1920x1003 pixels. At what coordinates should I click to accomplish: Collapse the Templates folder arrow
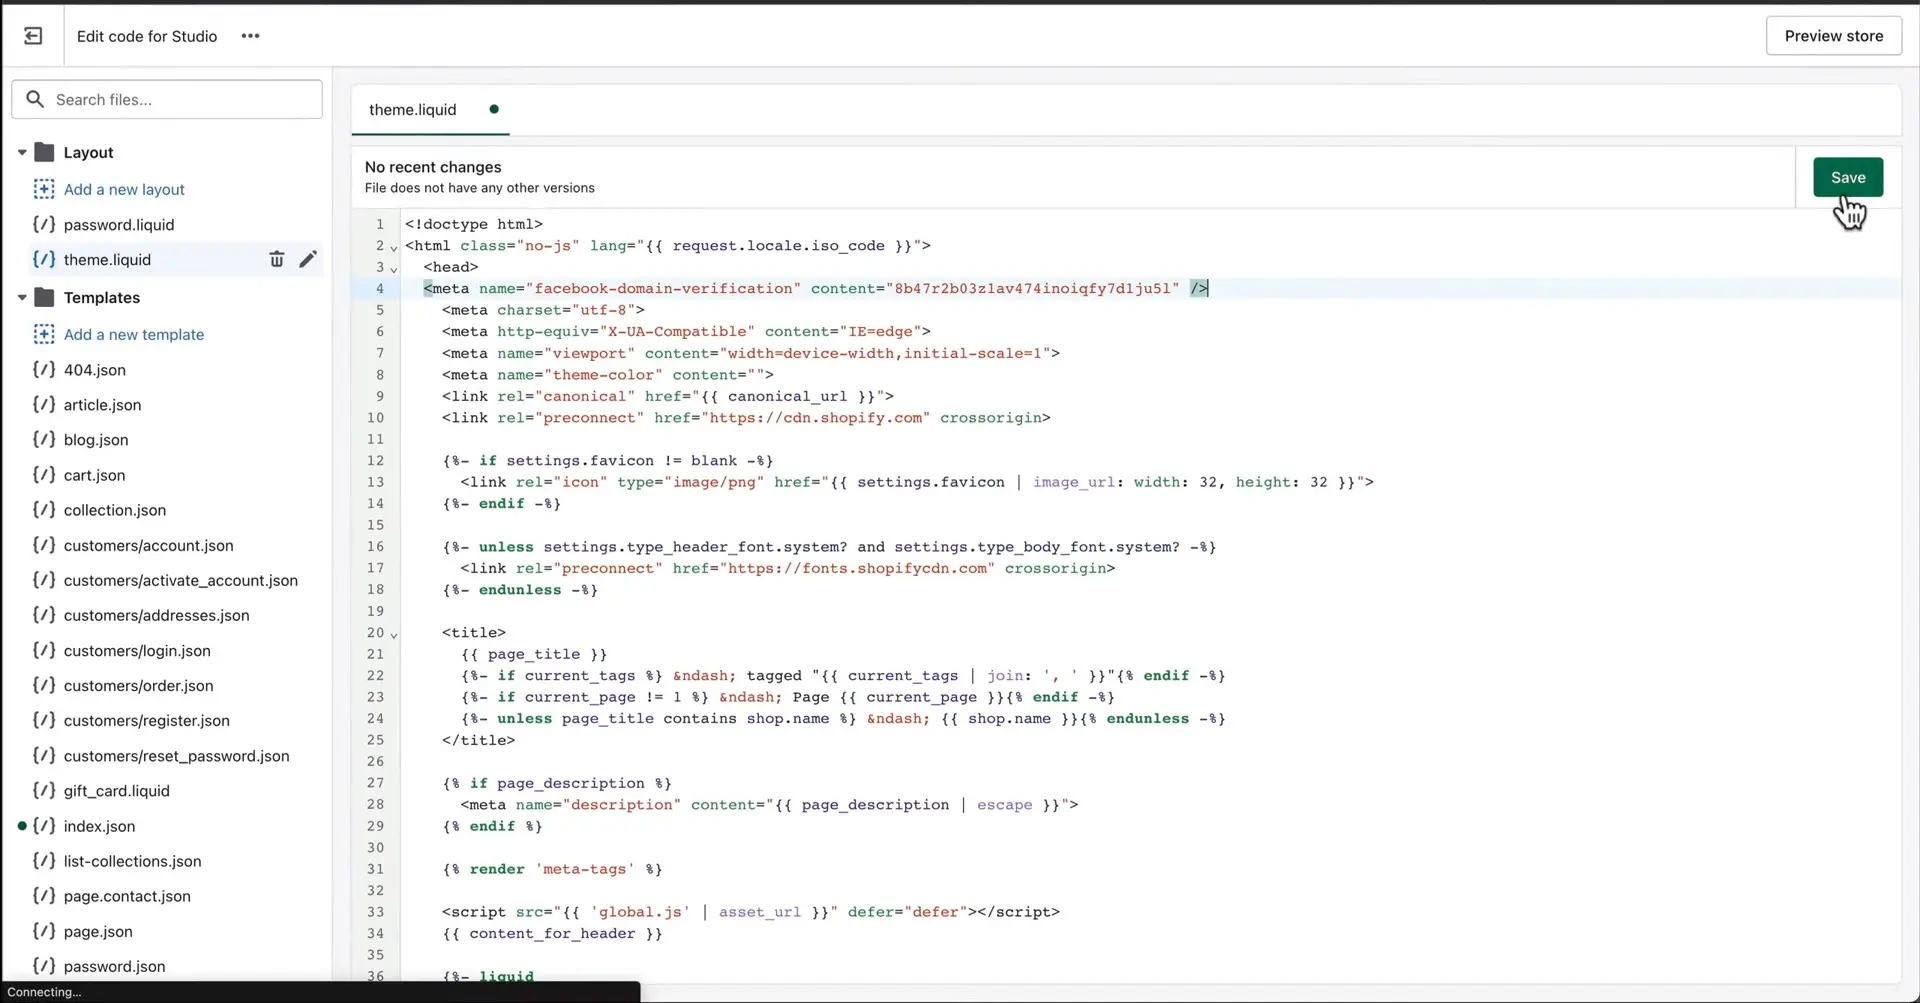click(22, 298)
